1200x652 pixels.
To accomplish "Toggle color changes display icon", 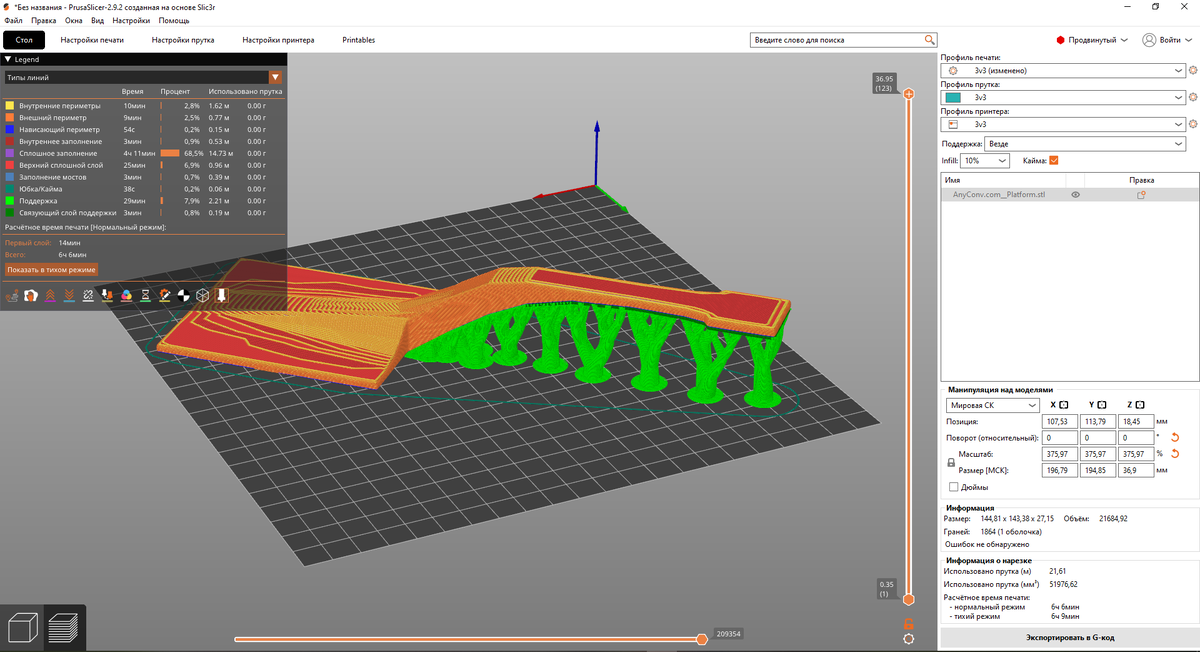I will 126,295.
